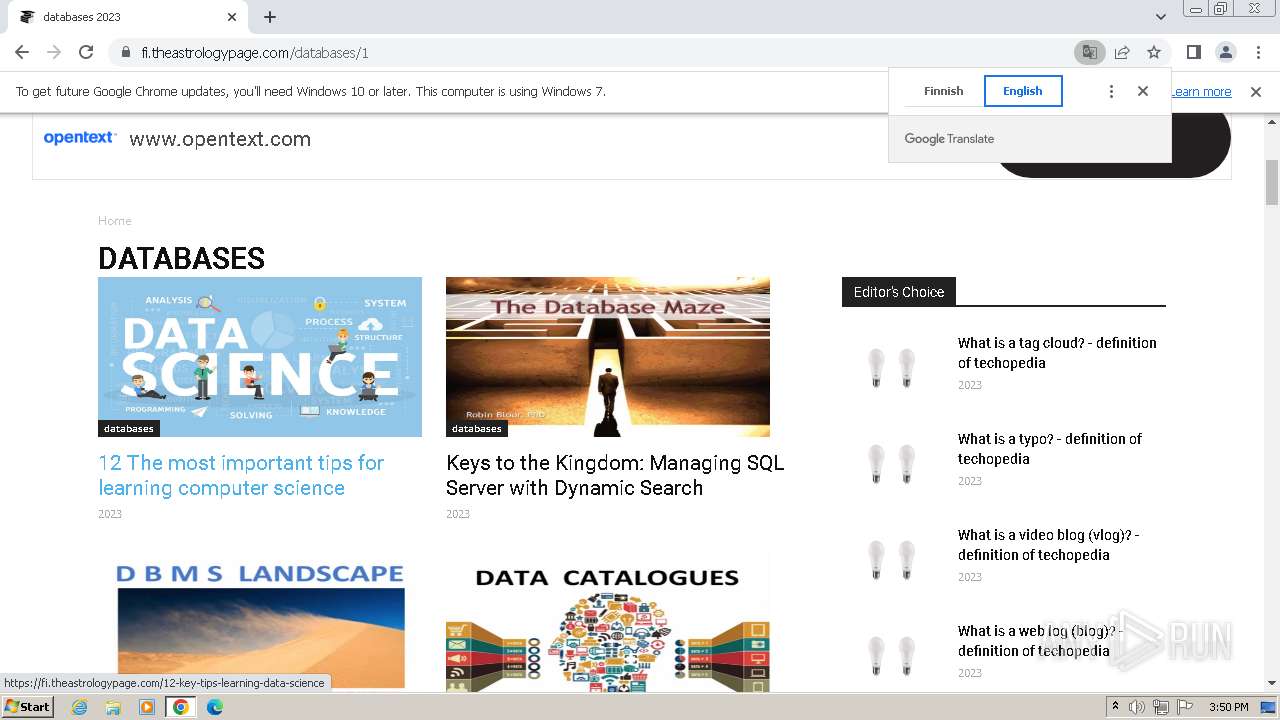Viewport: 1280px width, 720px height.
Task: Open new tab with plus button
Action: 270,17
